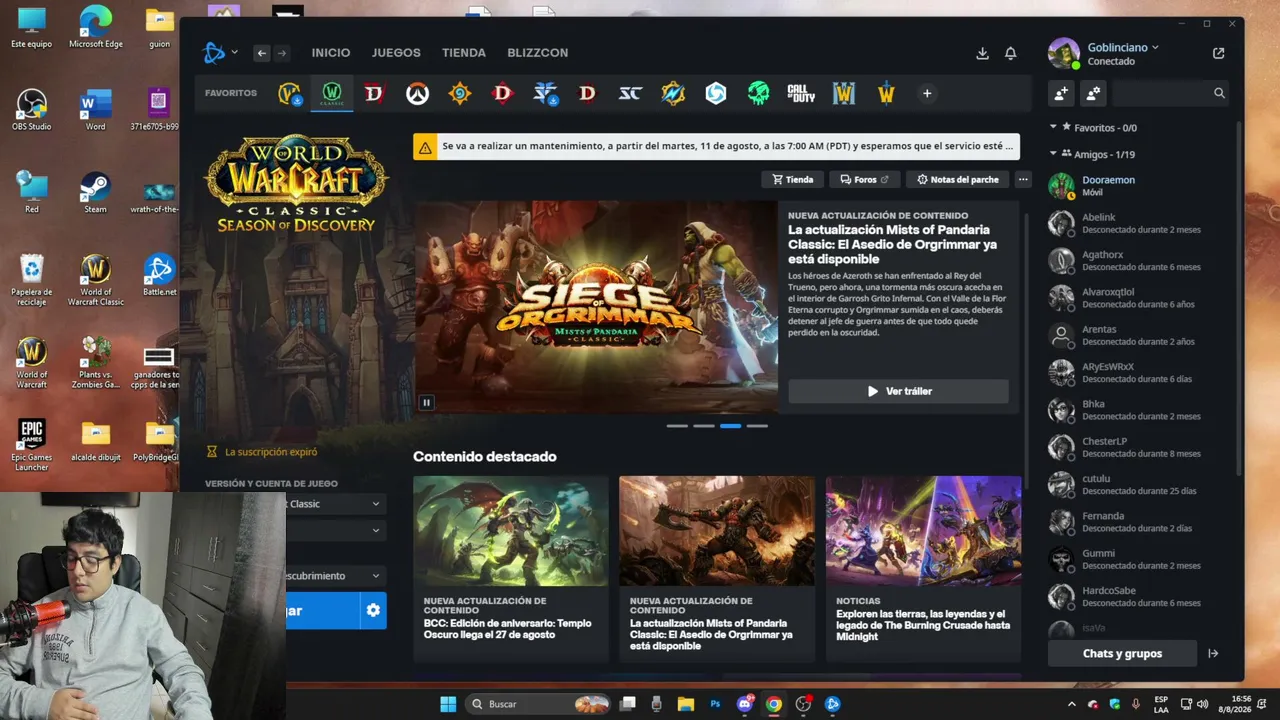Open the downloads icon in top bar
The height and width of the screenshot is (720, 1280).
[982, 53]
